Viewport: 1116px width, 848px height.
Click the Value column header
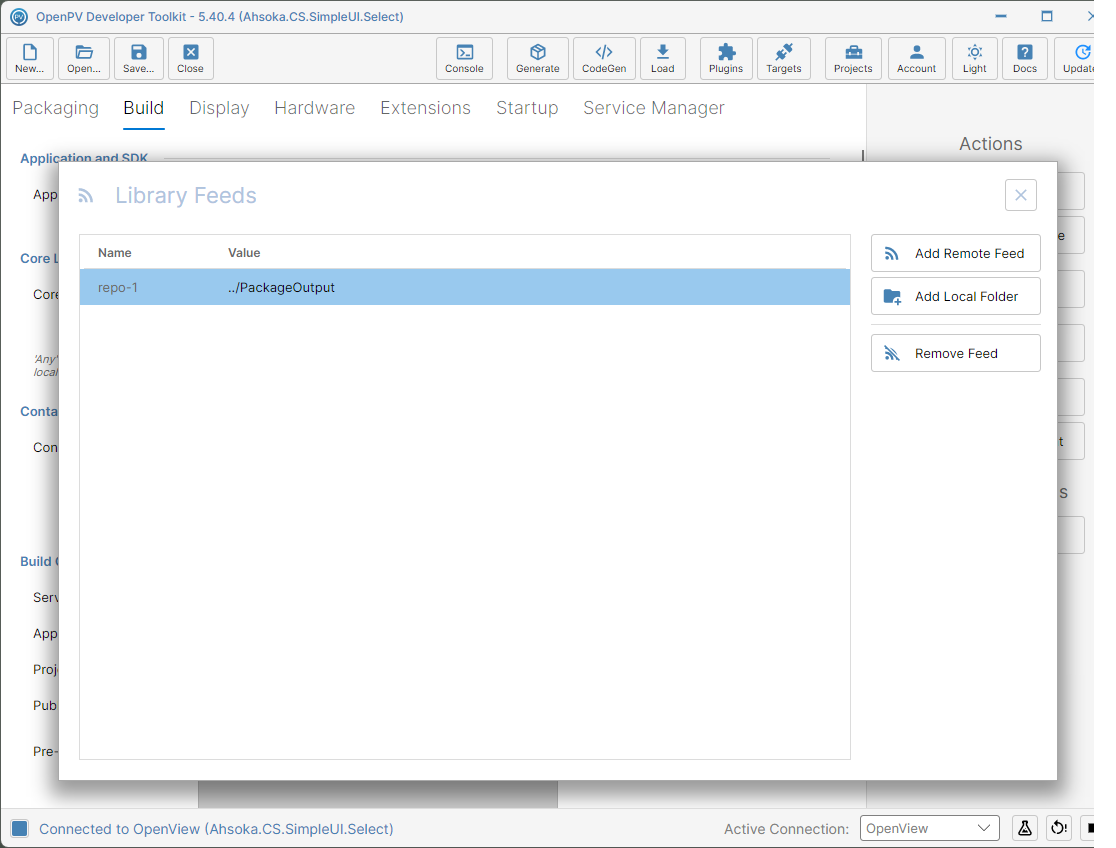coord(244,253)
